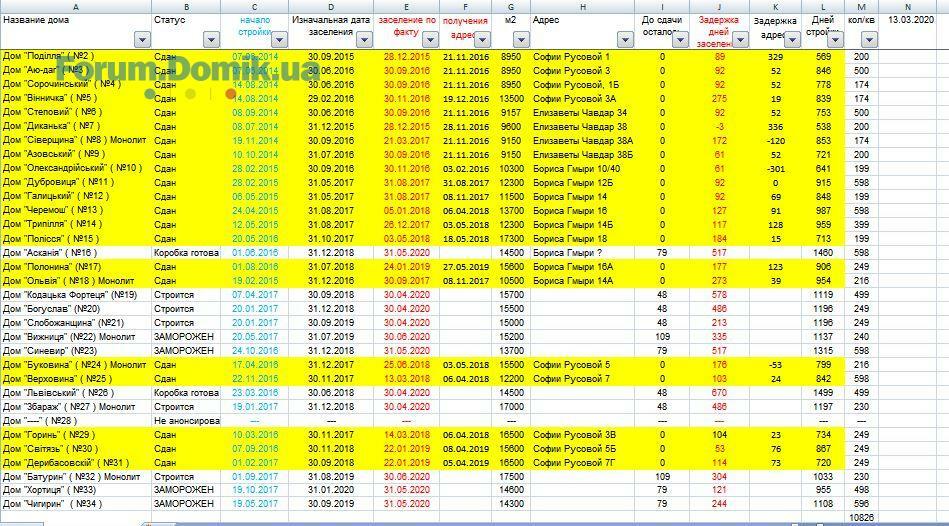Select column N header

coord(908,7)
